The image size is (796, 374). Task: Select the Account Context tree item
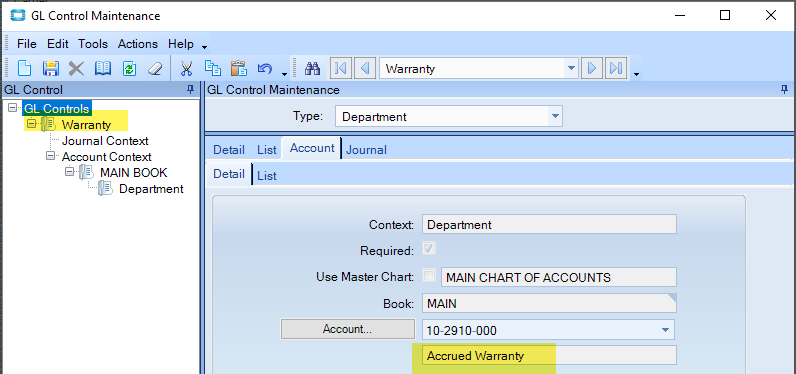(x=107, y=157)
